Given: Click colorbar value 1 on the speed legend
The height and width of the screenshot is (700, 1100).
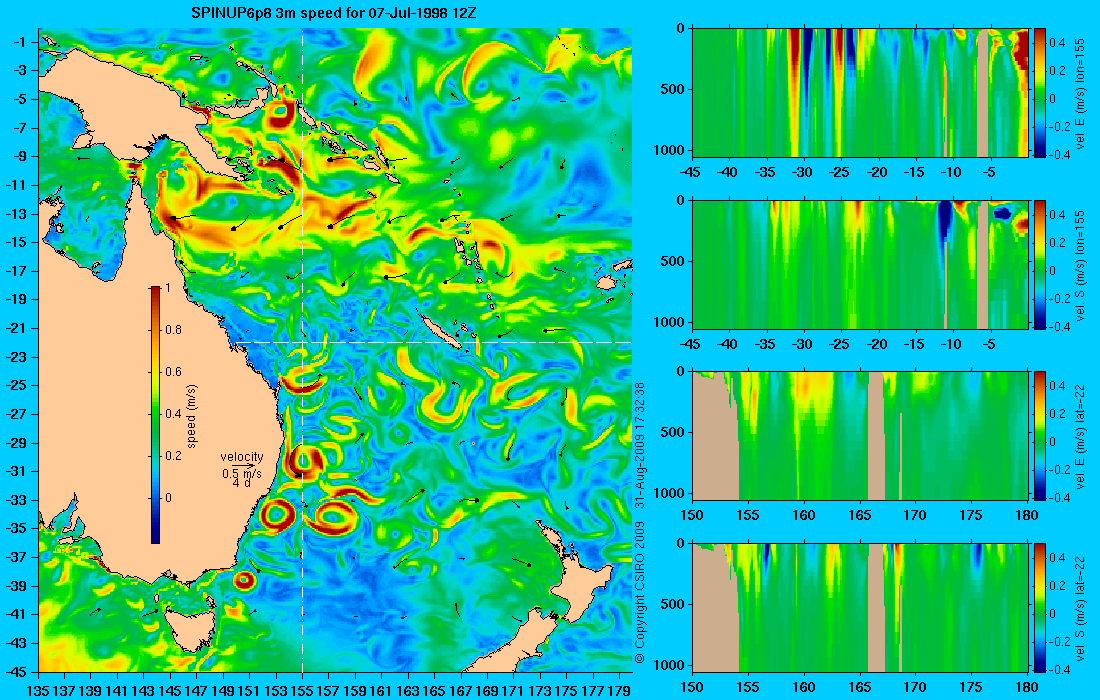Looking at the screenshot, I should (167, 288).
